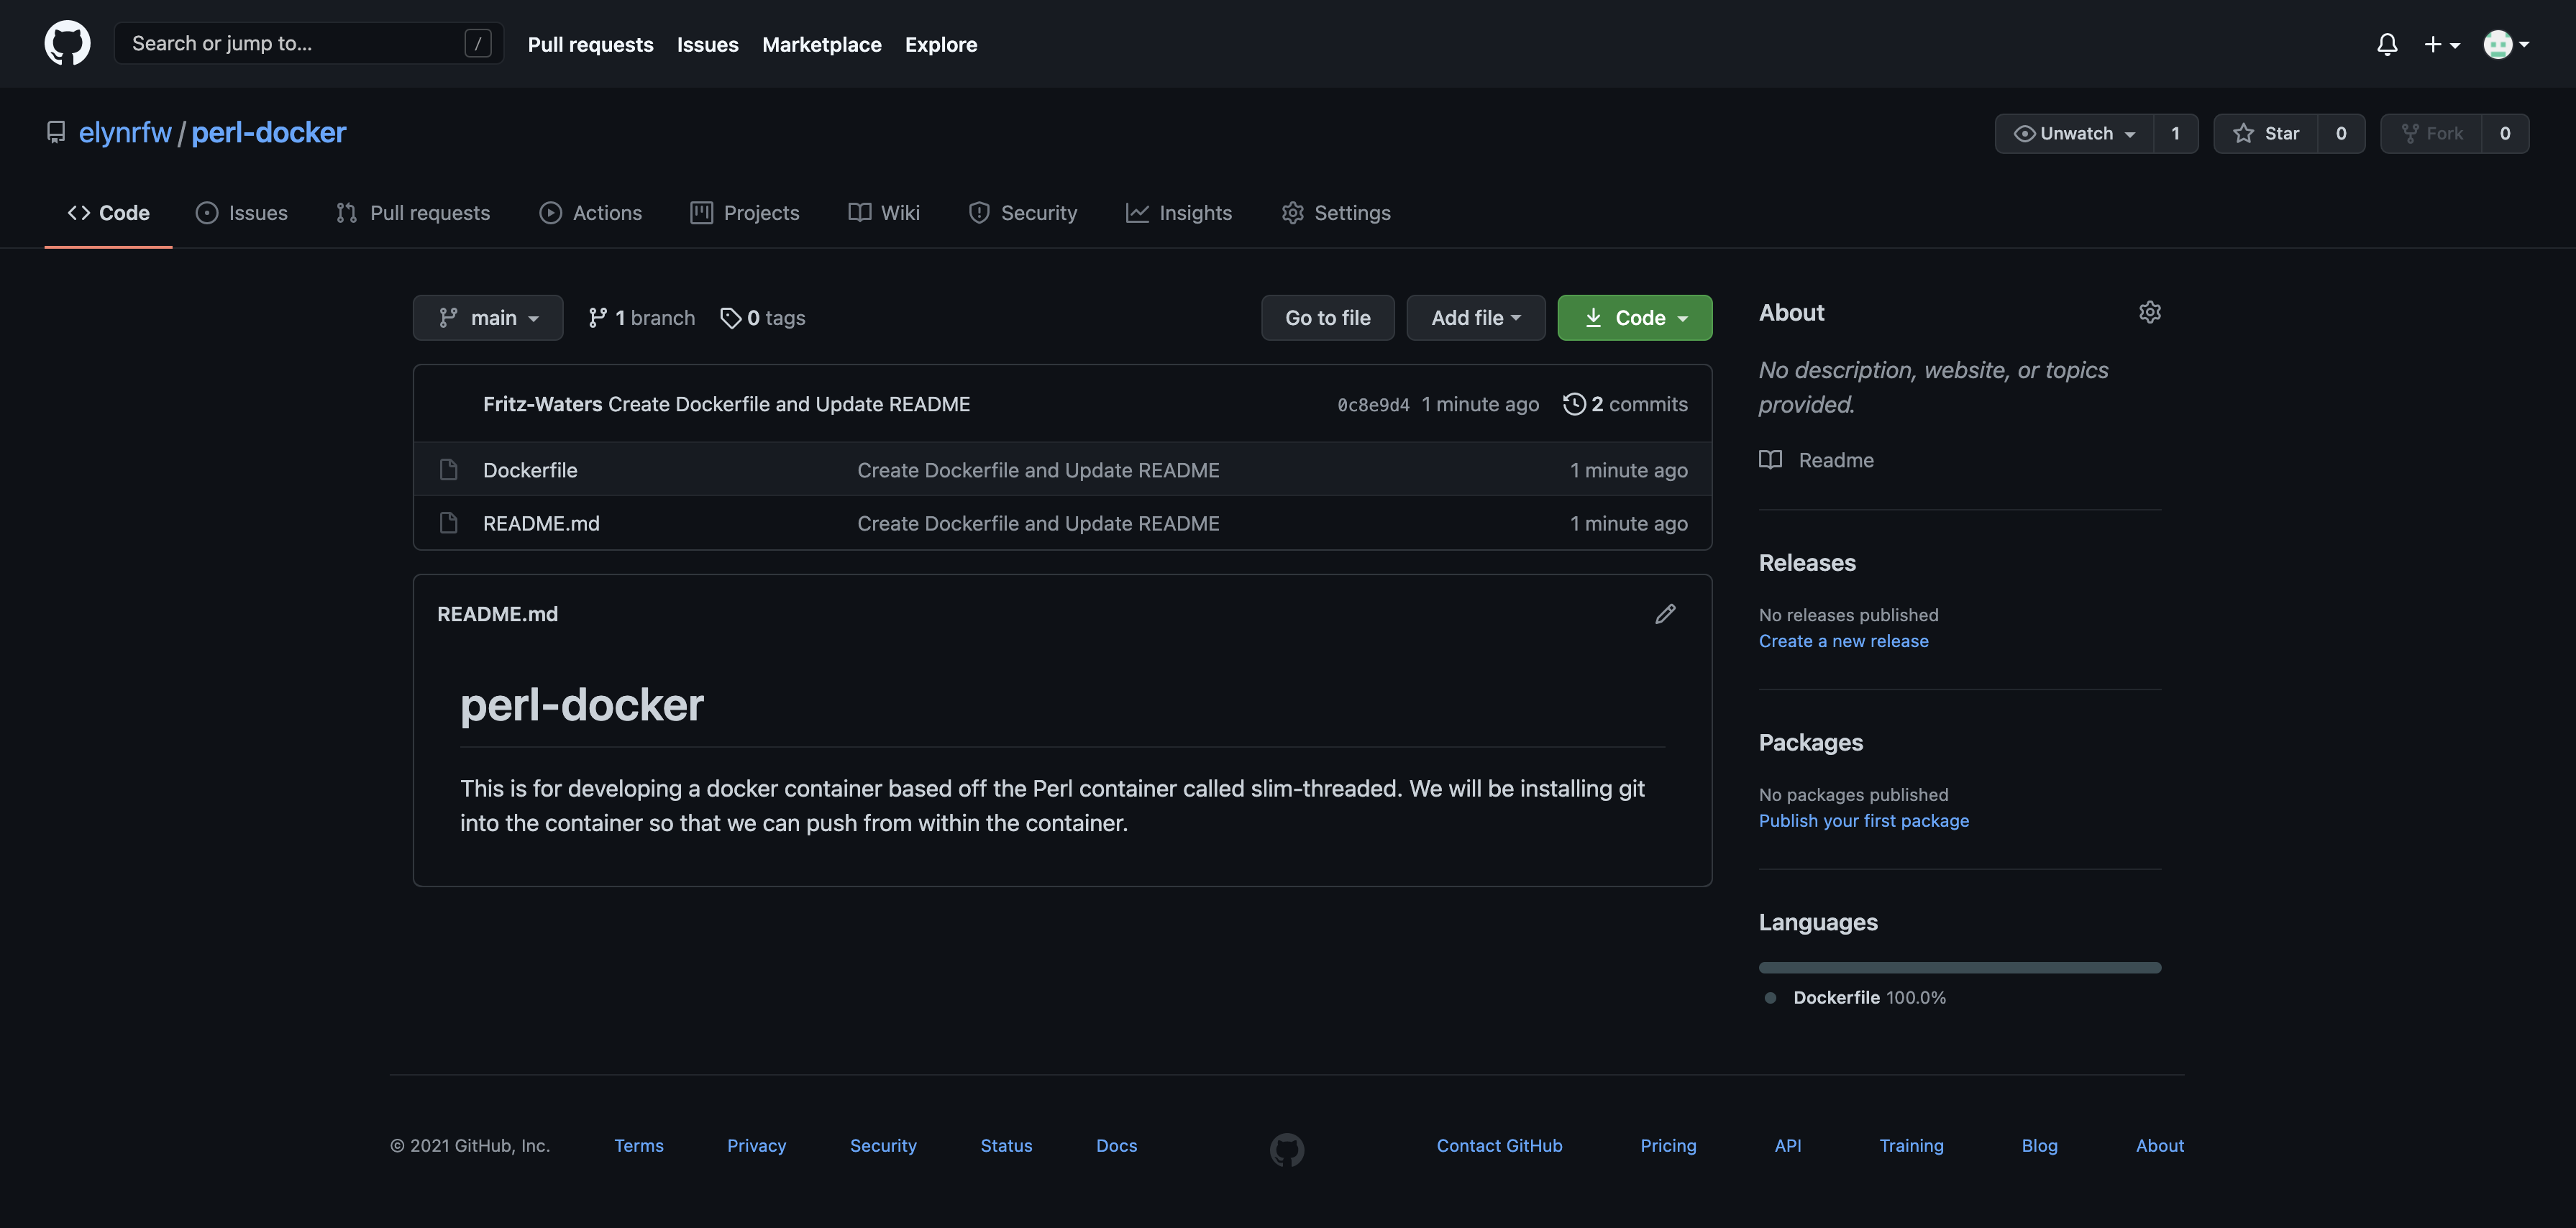Image resolution: width=2576 pixels, height=1228 pixels.
Task: Open the Dockerfile file
Action: tap(530, 470)
